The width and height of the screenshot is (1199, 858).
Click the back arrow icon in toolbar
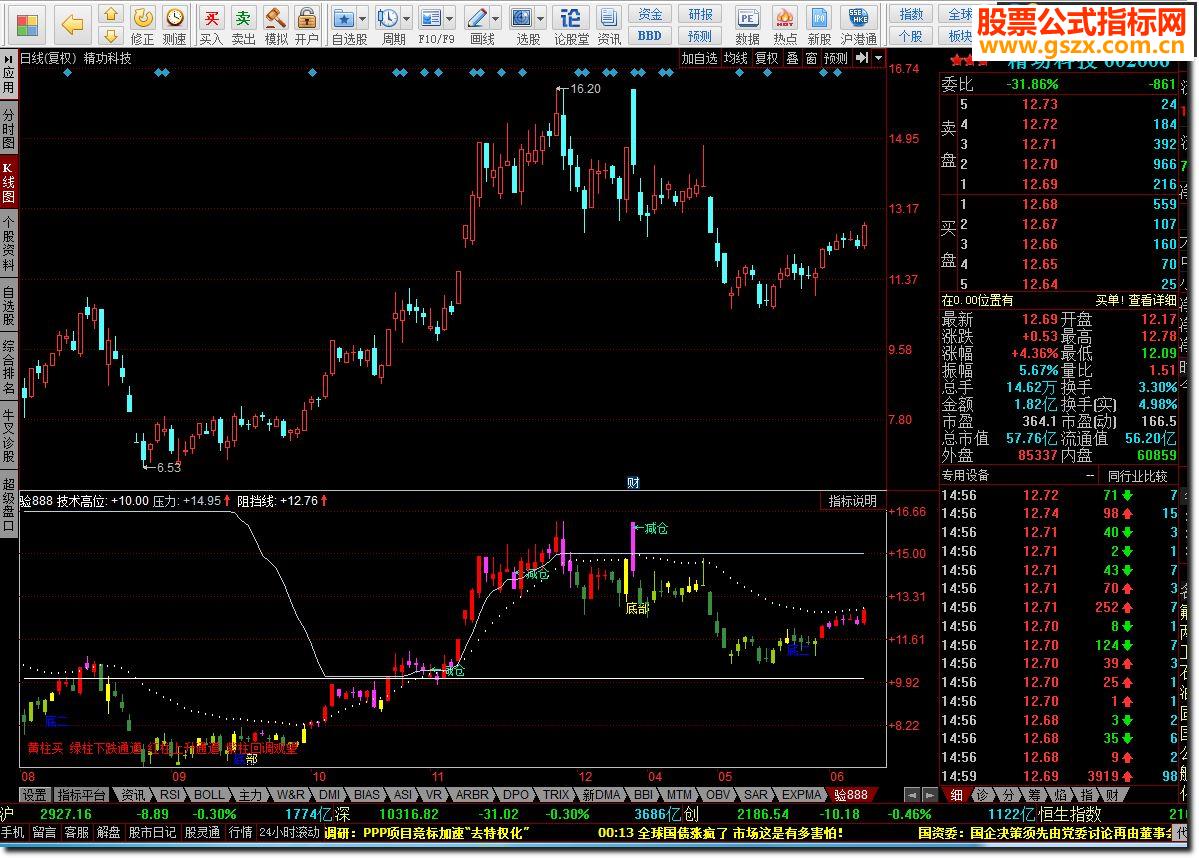click(72, 23)
